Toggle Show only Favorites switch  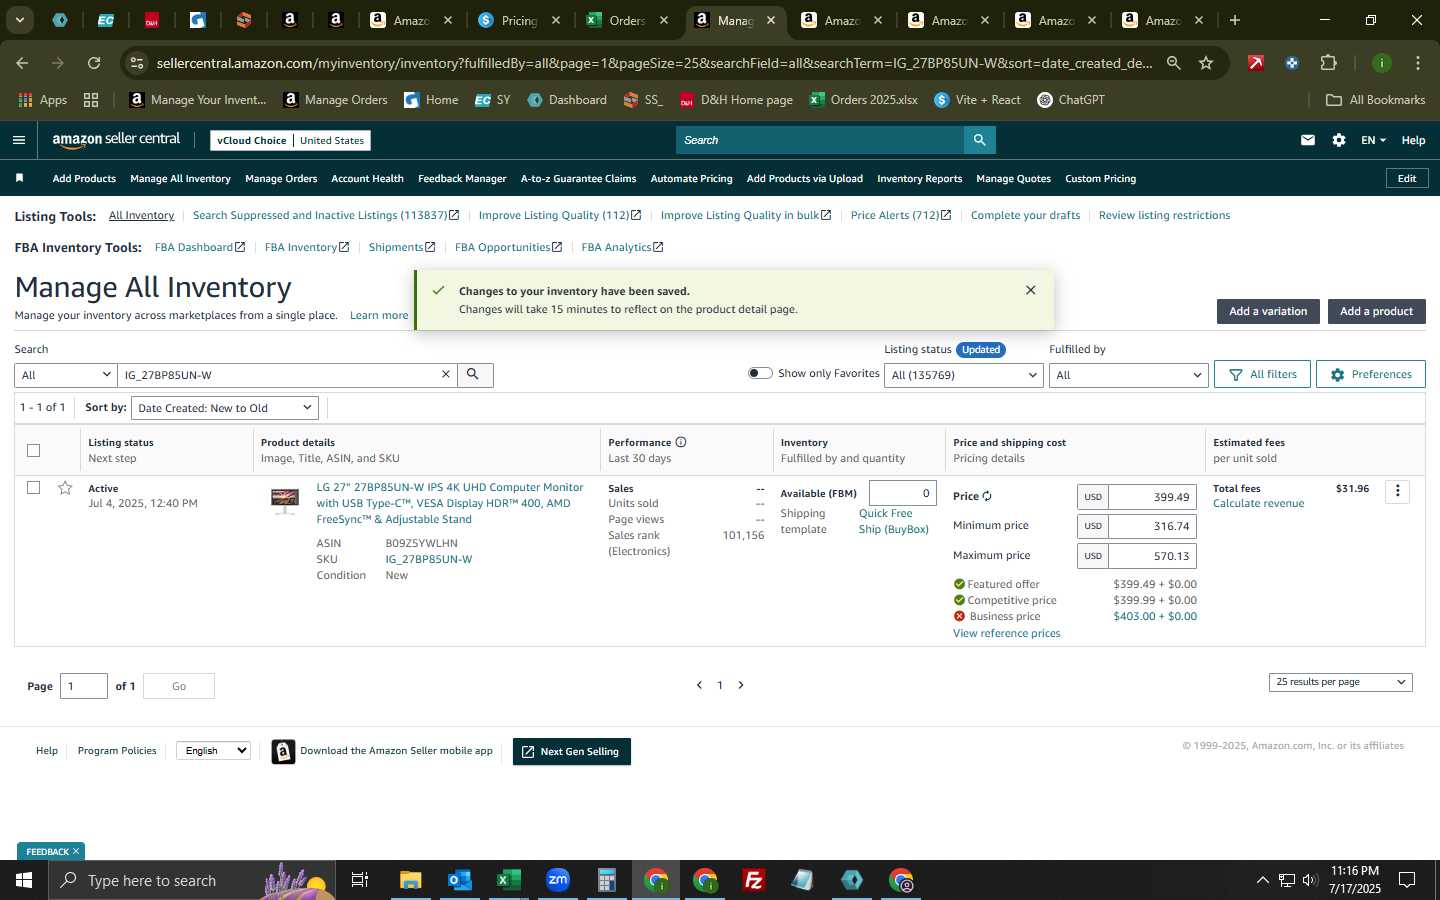click(760, 373)
